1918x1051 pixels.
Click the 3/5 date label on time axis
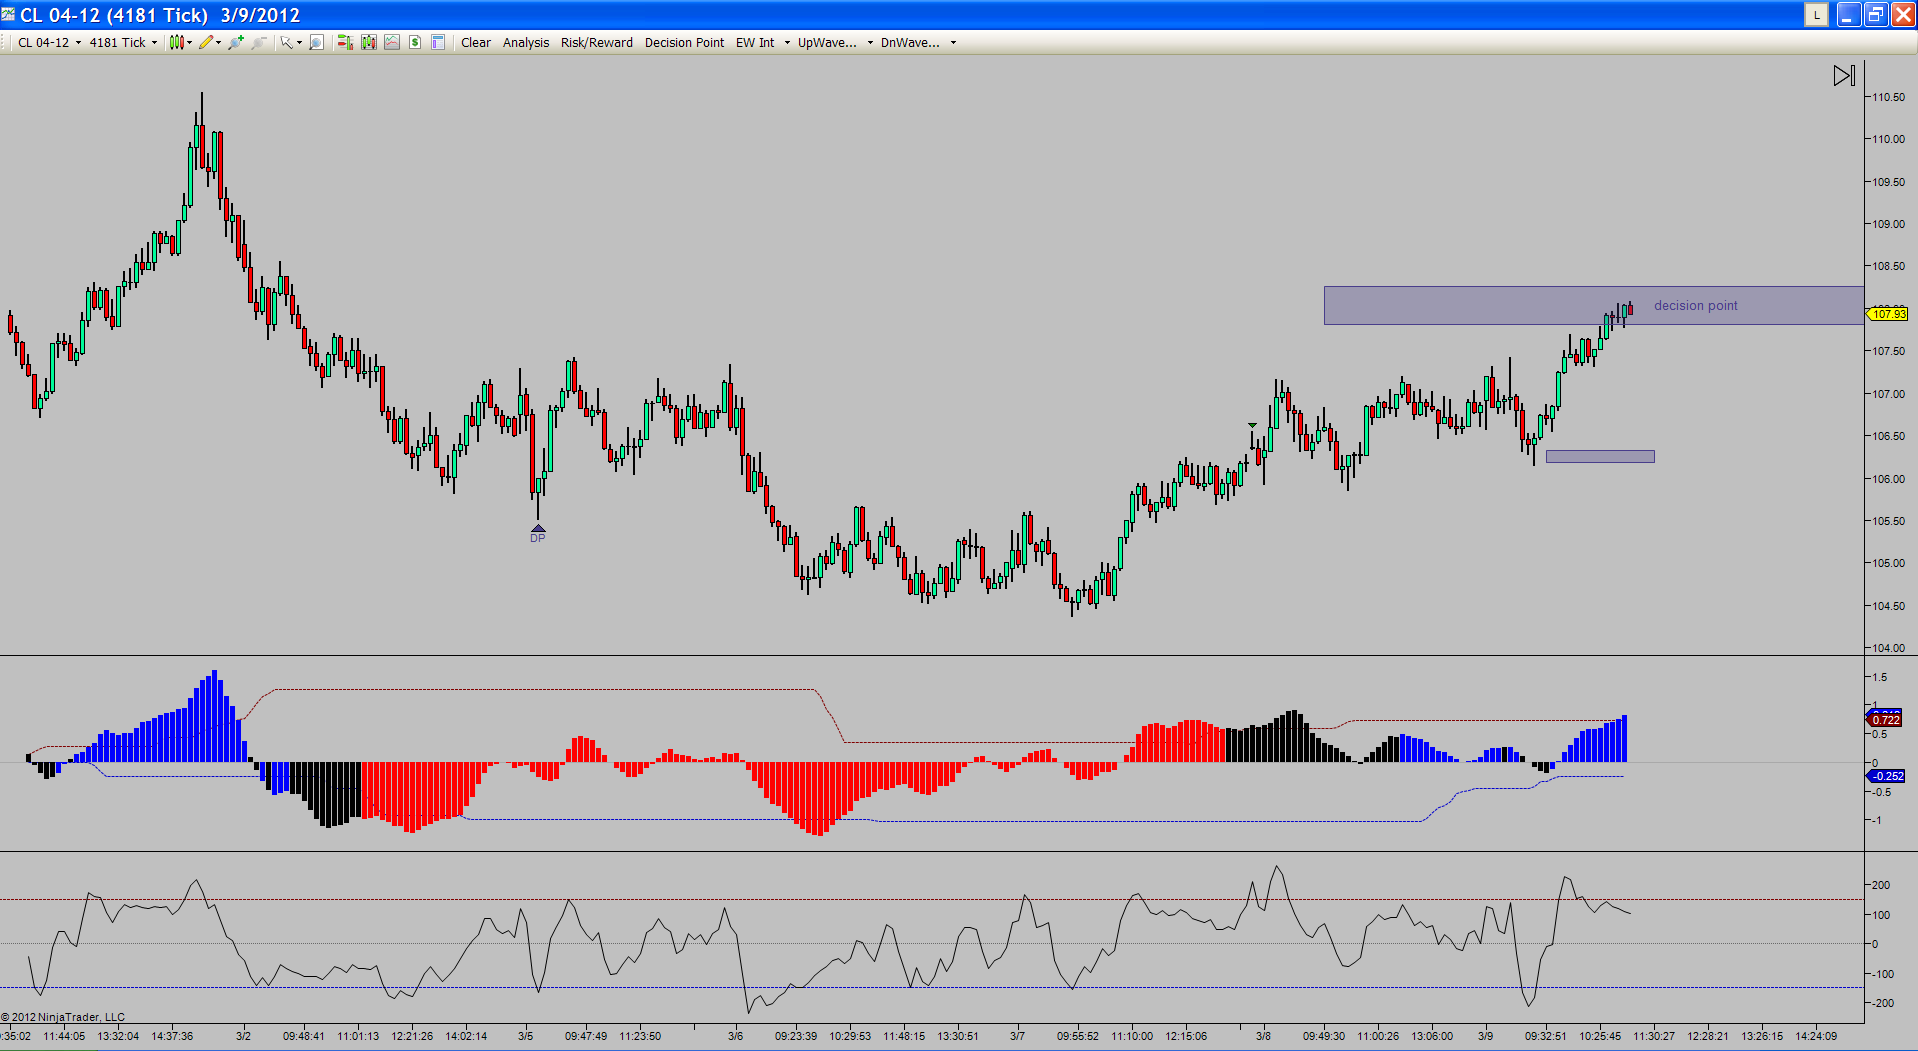coord(525,1036)
